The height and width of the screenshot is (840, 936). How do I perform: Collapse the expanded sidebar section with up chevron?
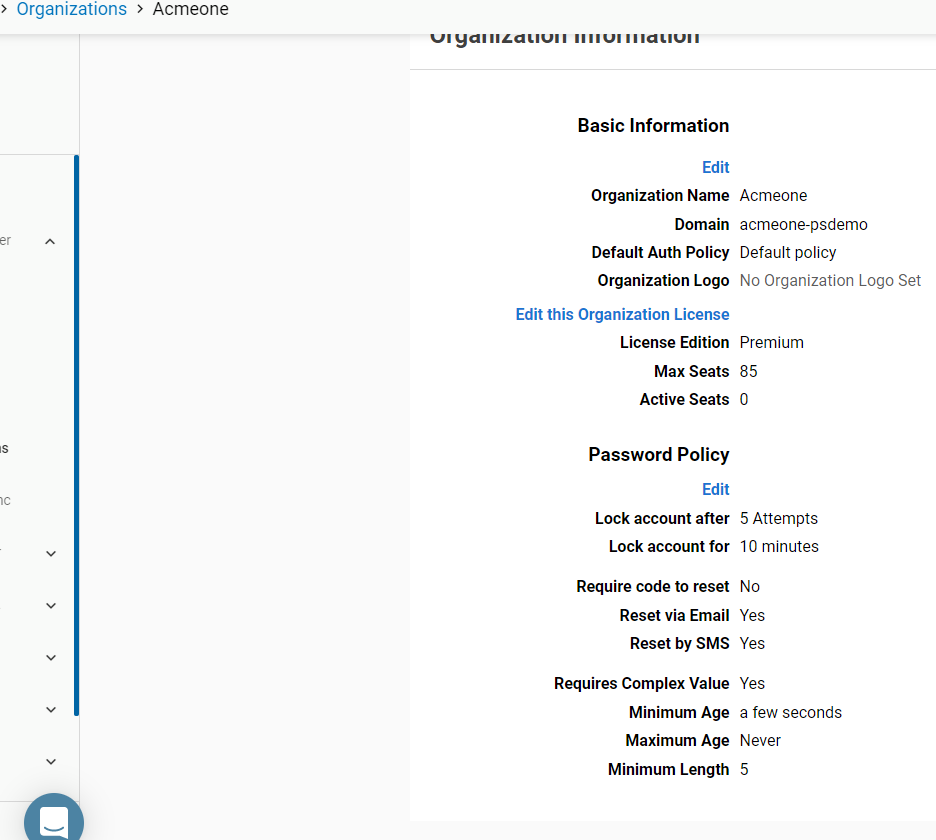click(x=50, y=241)
